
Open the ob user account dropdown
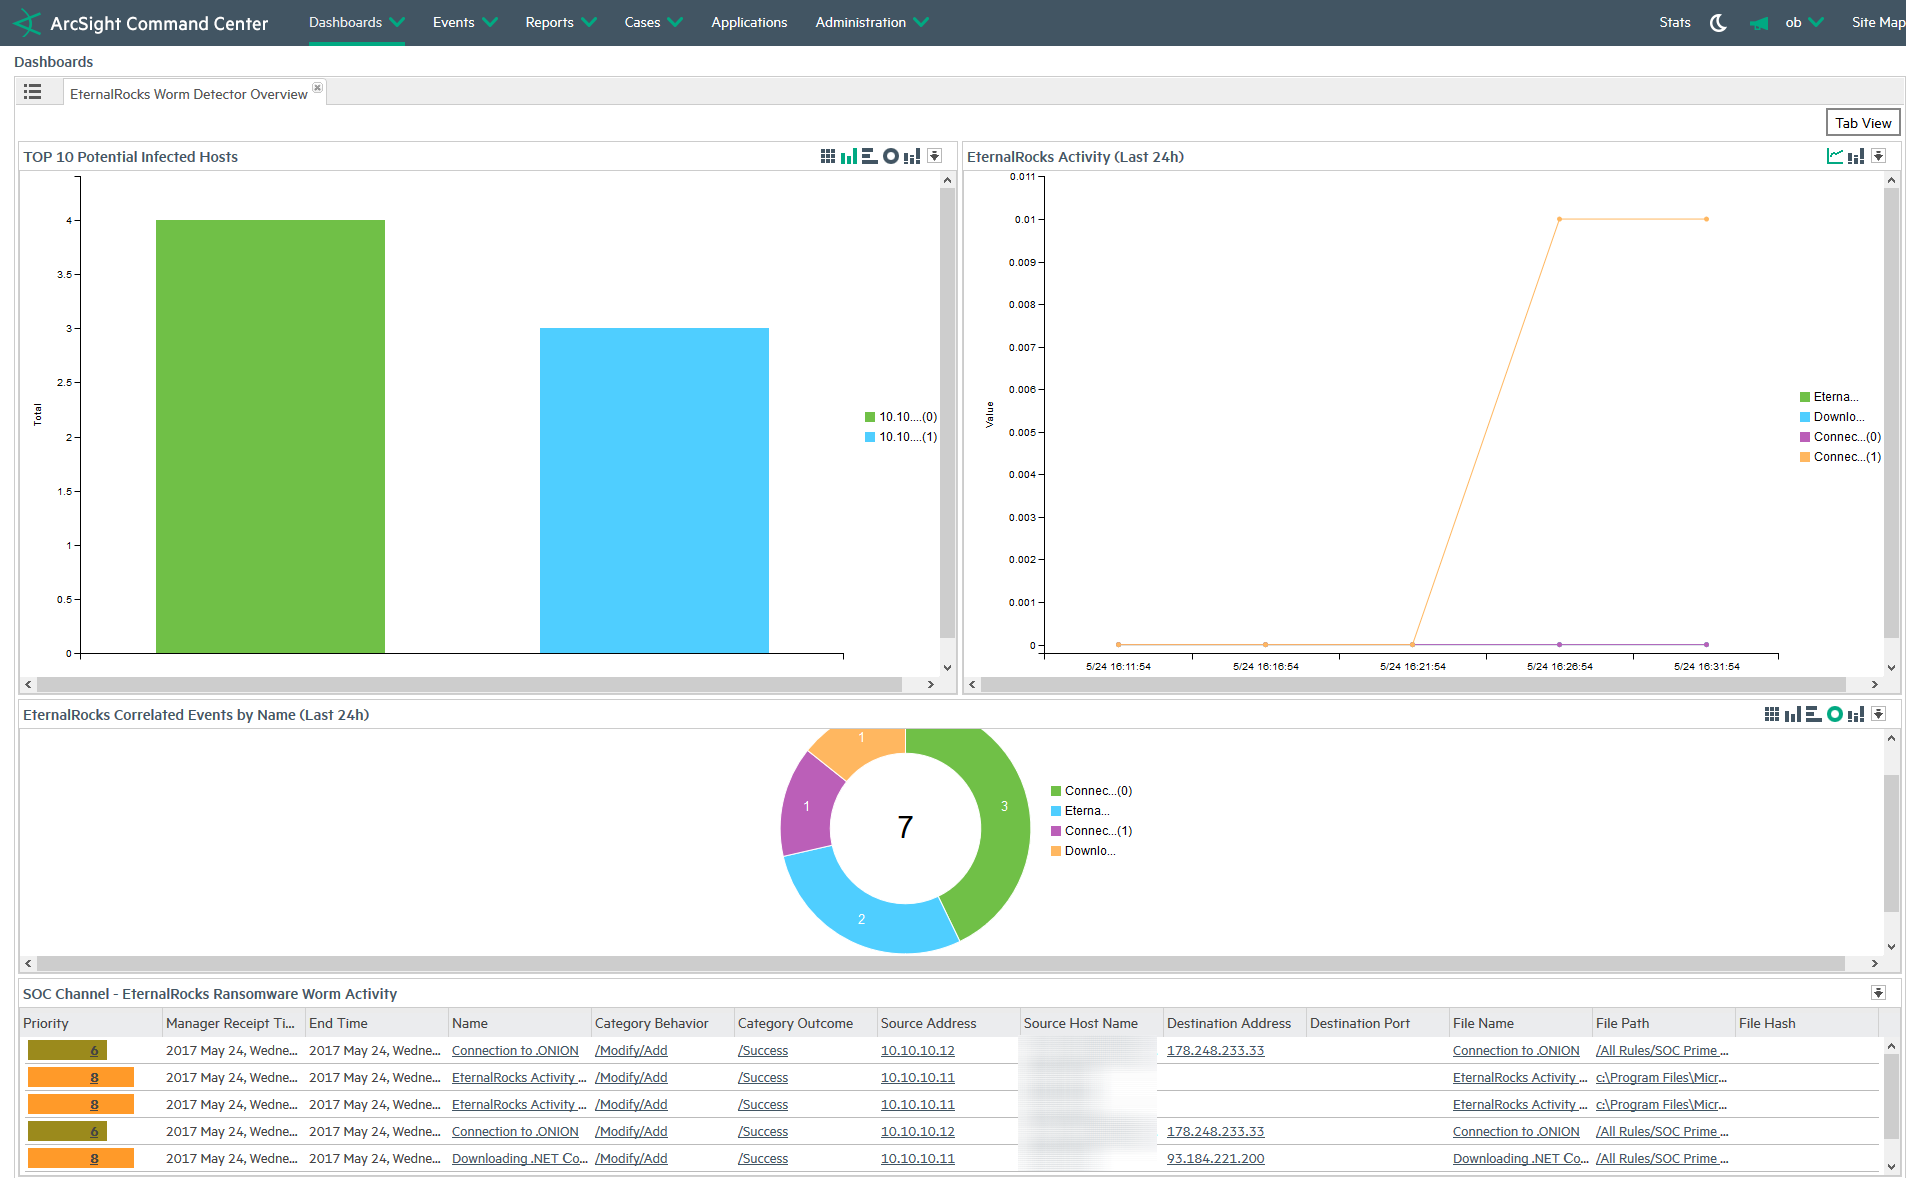click(x=1803, y=23)
